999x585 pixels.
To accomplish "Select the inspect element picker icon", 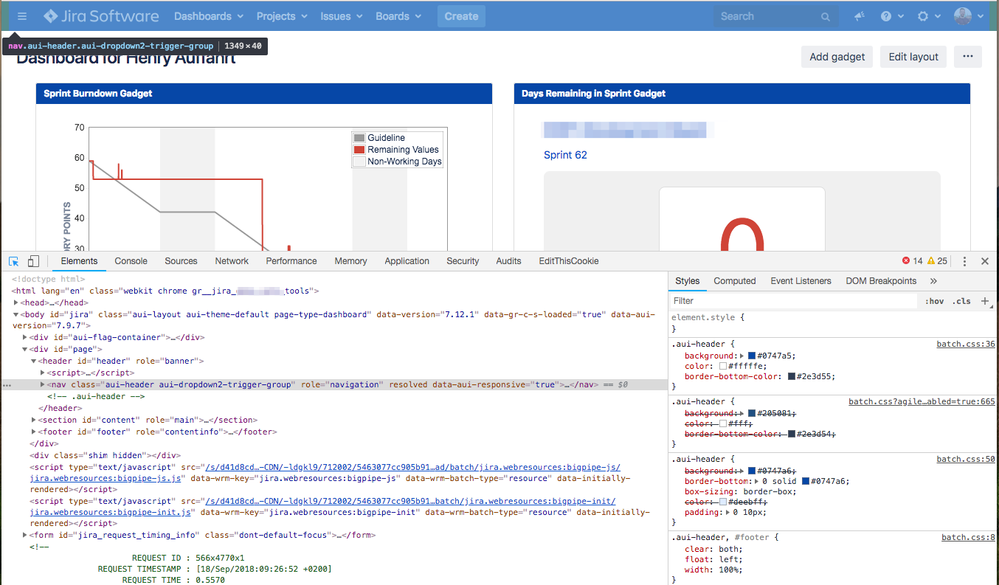I will pyautogui.click(x=13, y=261).
